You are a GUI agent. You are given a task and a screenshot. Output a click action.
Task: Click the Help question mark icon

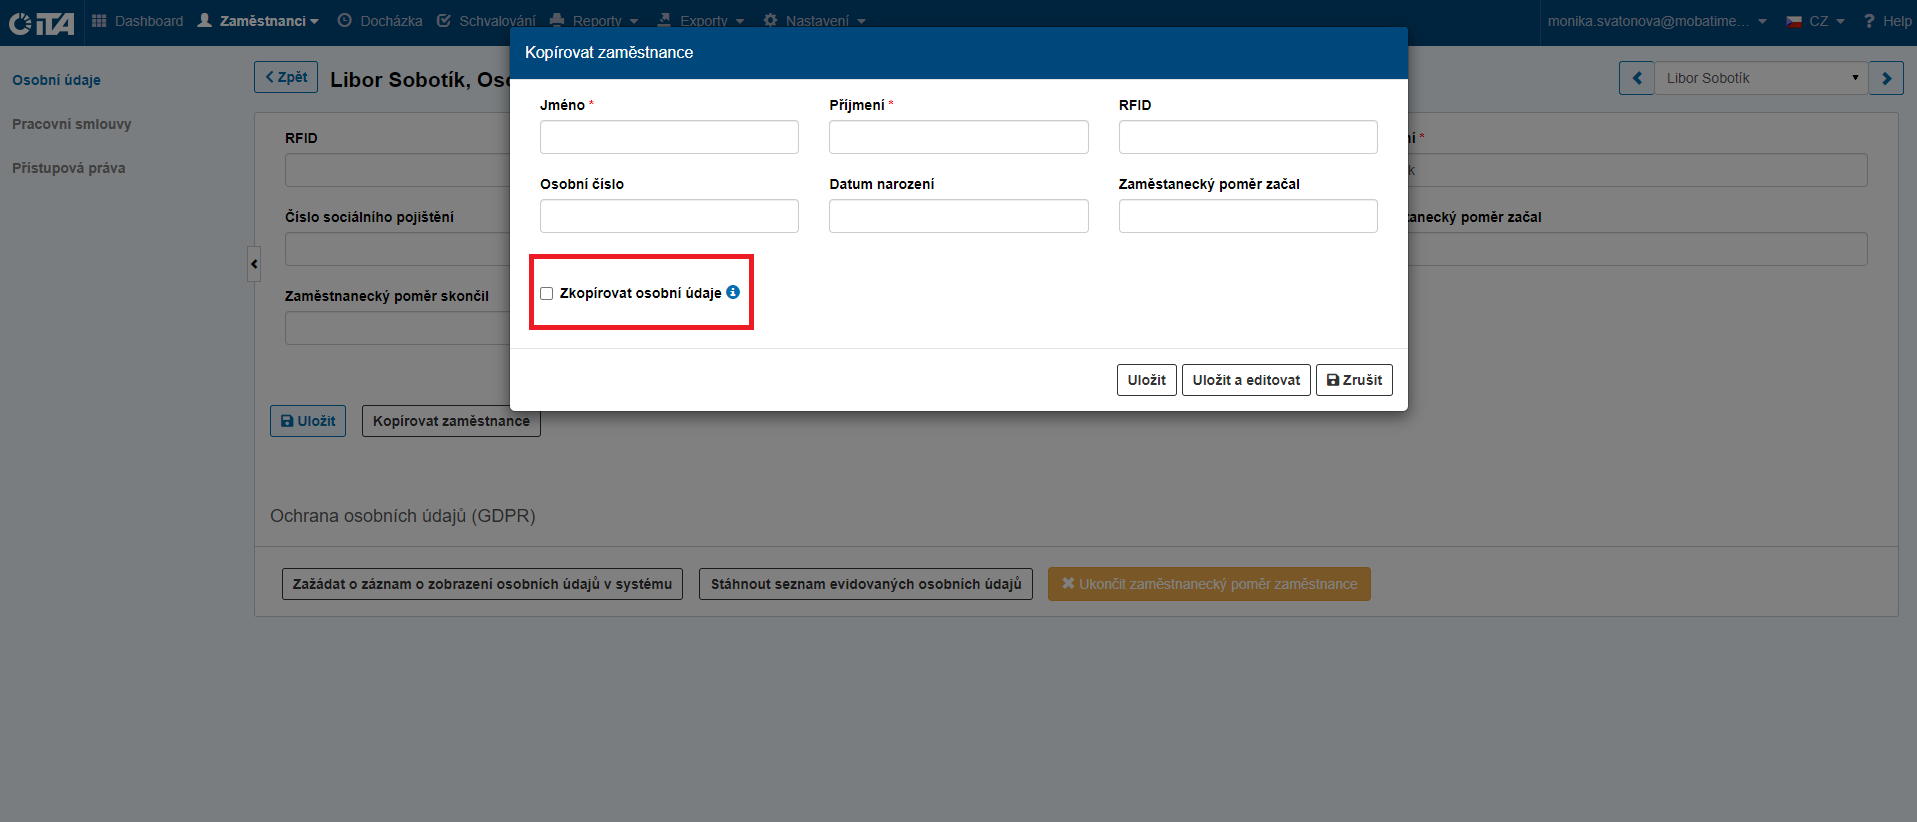click(1868, 21)
